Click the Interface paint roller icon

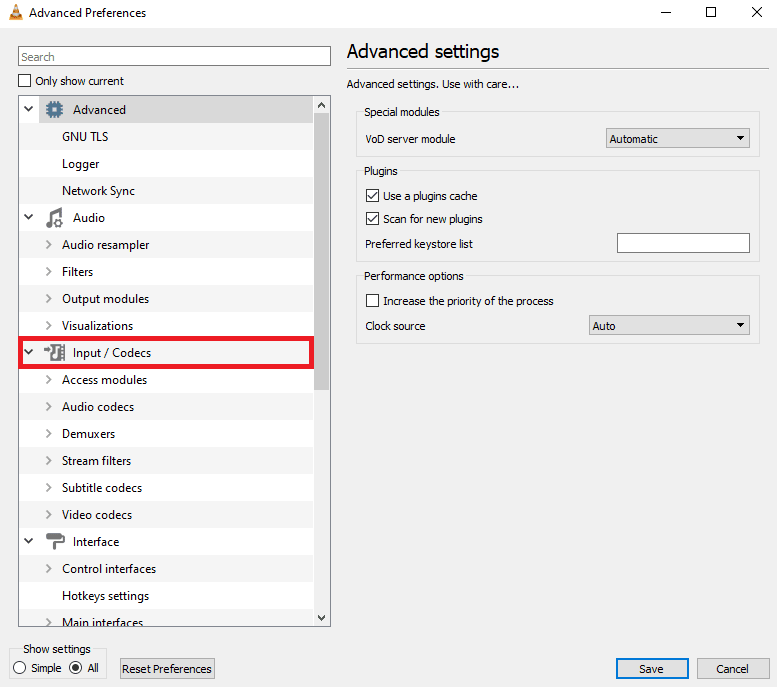[55, 541]
